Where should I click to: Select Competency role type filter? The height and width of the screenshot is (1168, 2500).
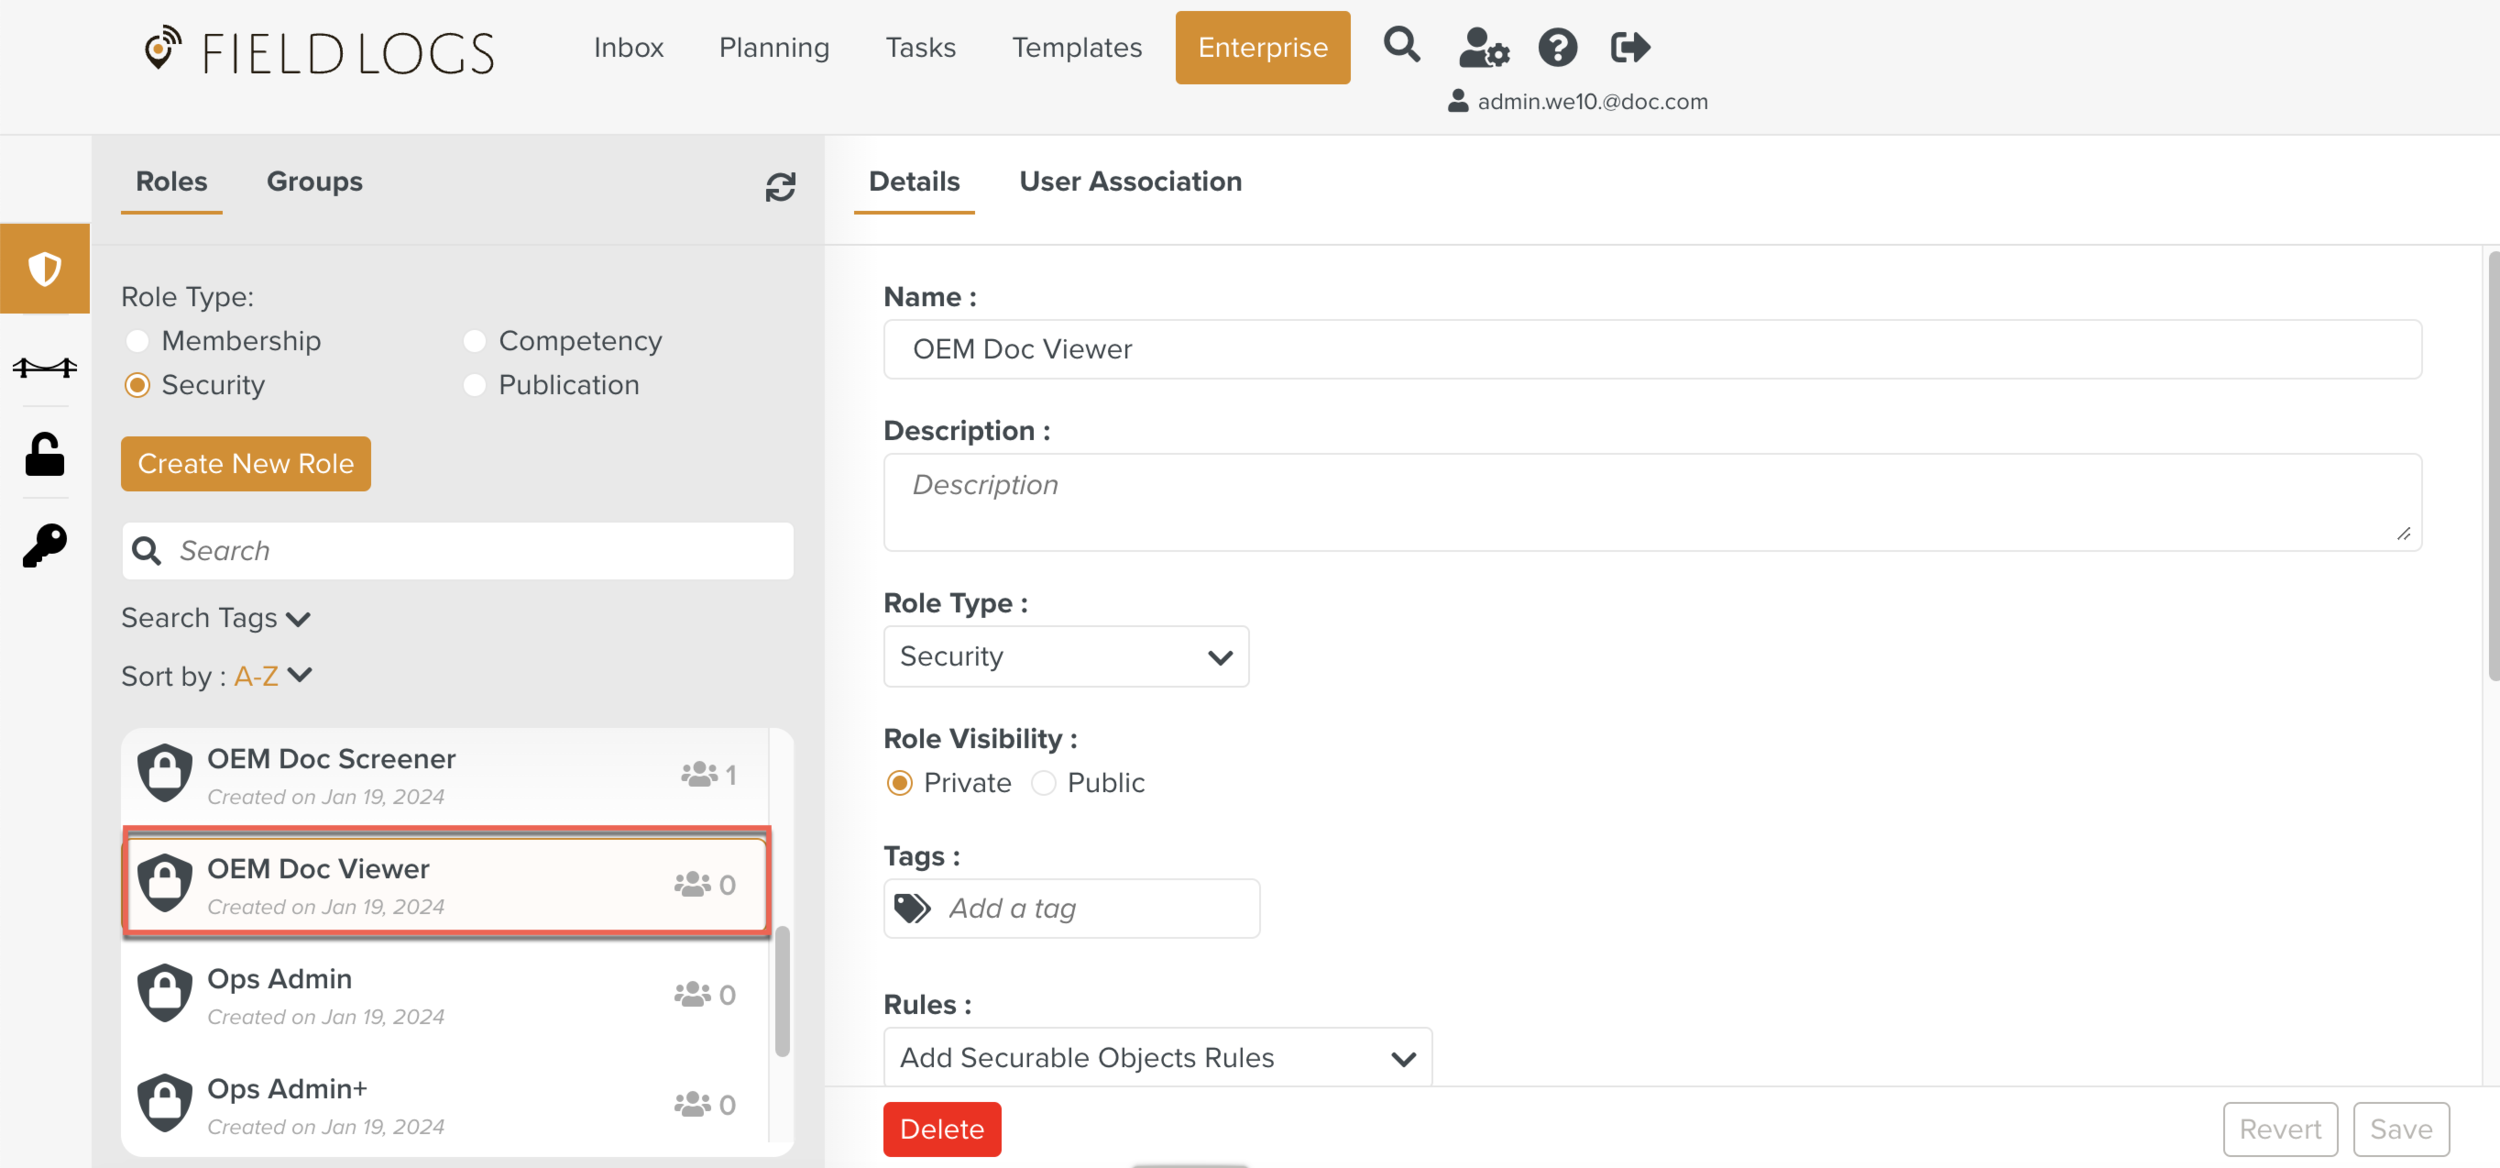pyautogui.click(x=475, y=341)
